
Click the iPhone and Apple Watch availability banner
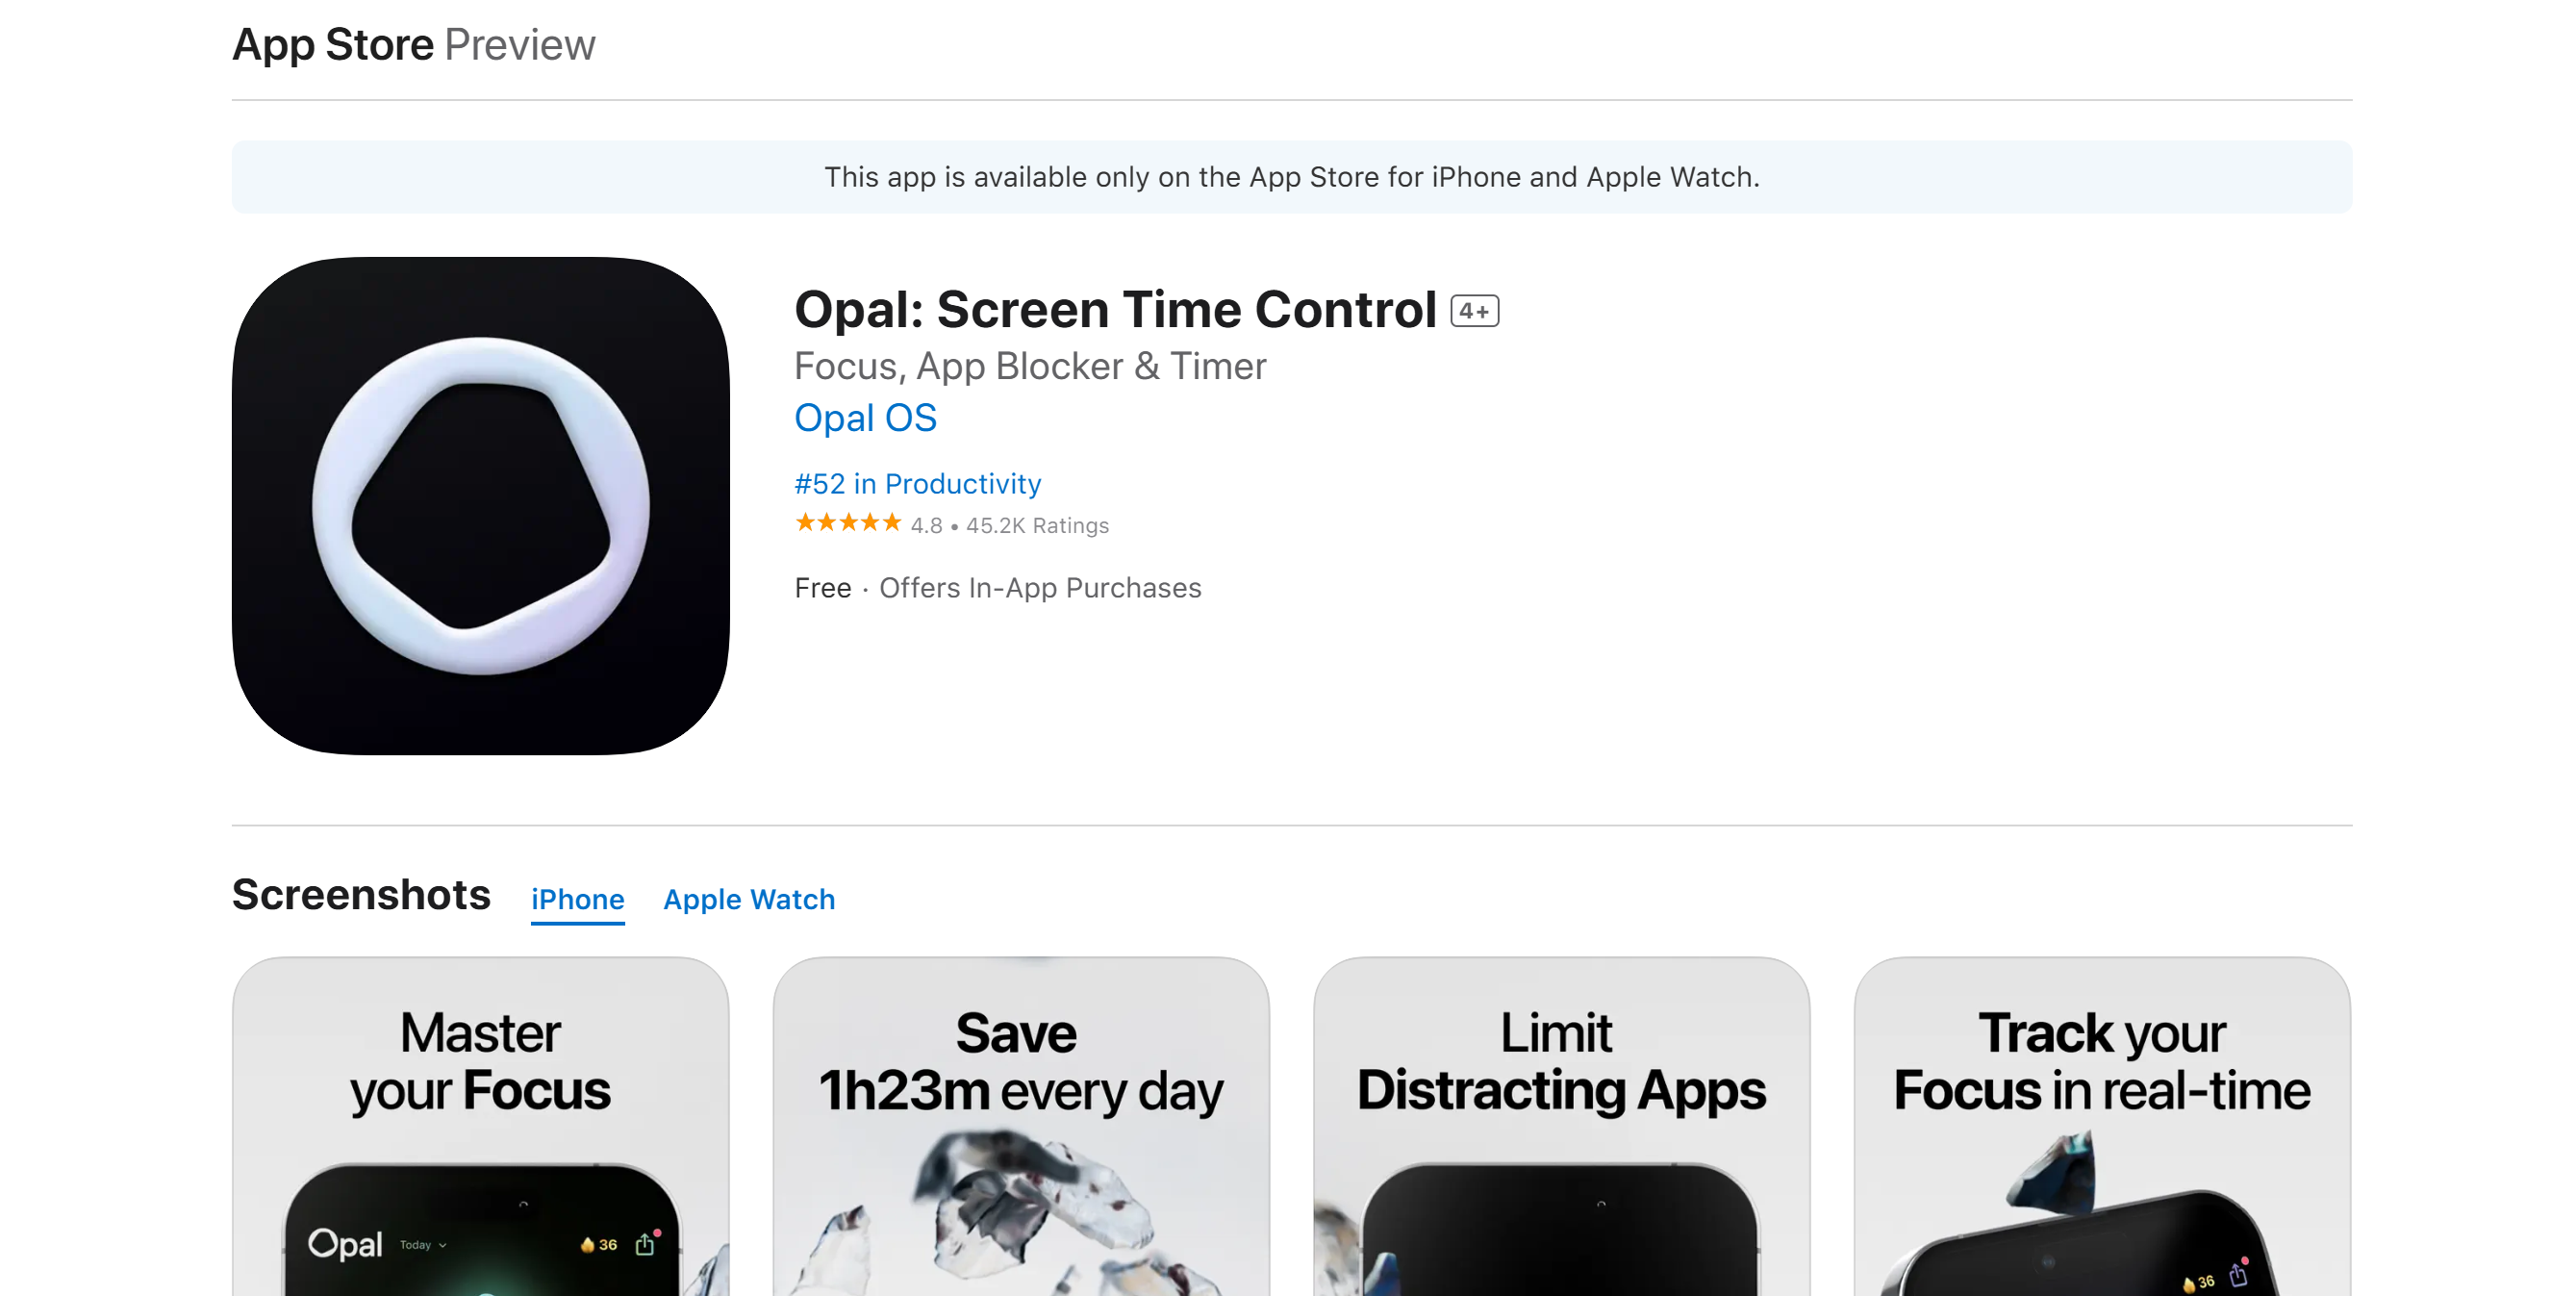click(1292, 177)
